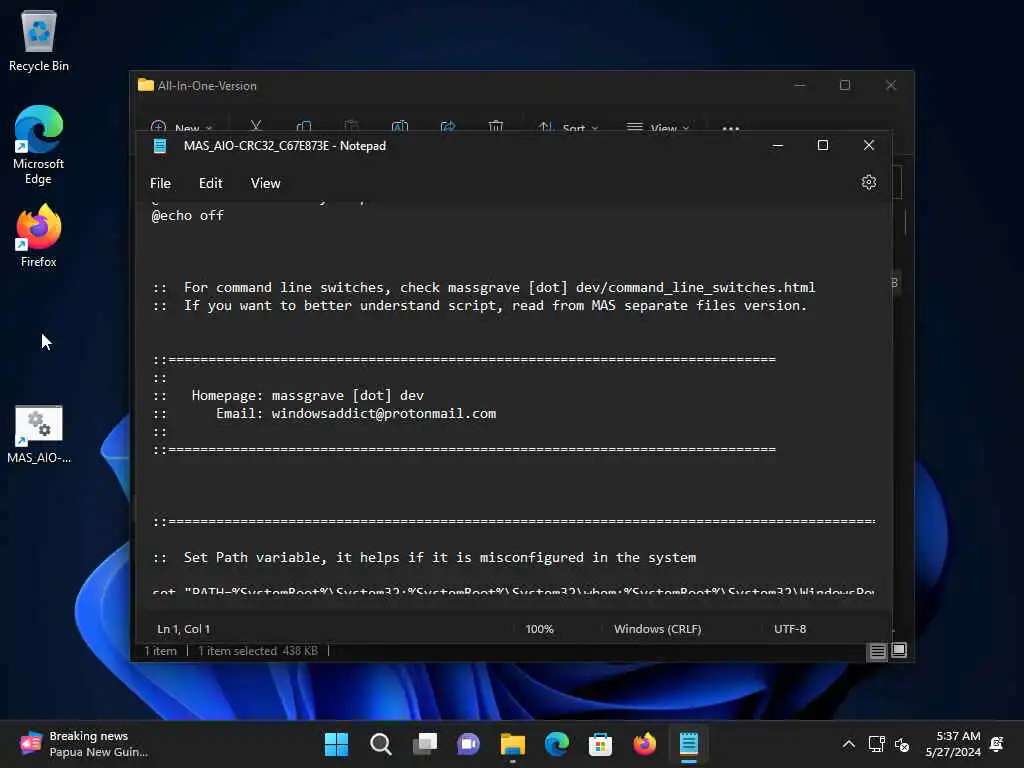Switch to large icons view in File Explorer
Viewport: 1024px width, 768px height.
tap(899, 650)
